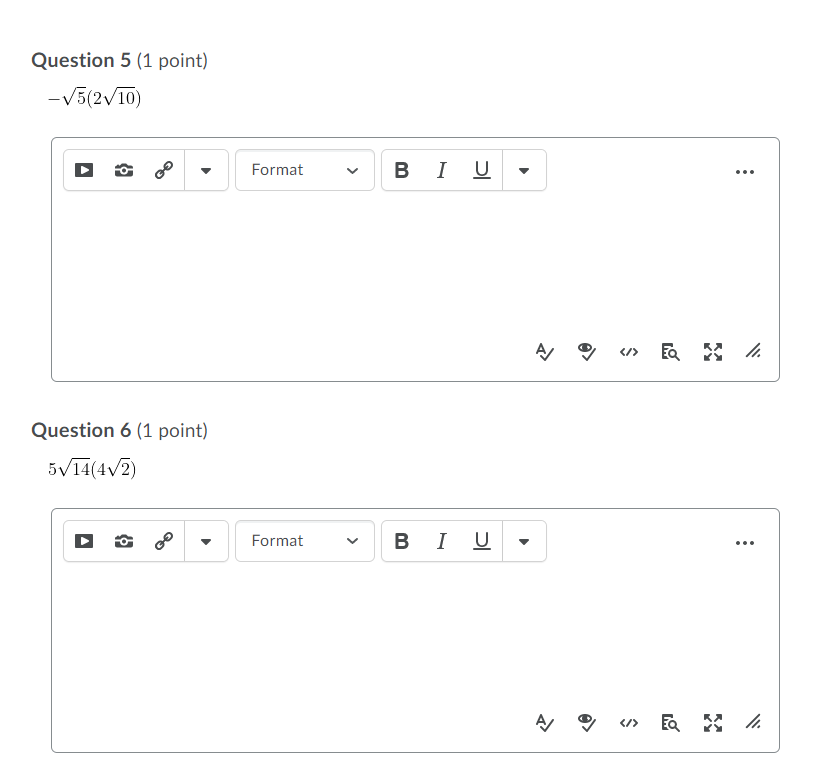
Task: Insert a Quicklink in Question 5 answer
Action: click(x=163, y=170)
